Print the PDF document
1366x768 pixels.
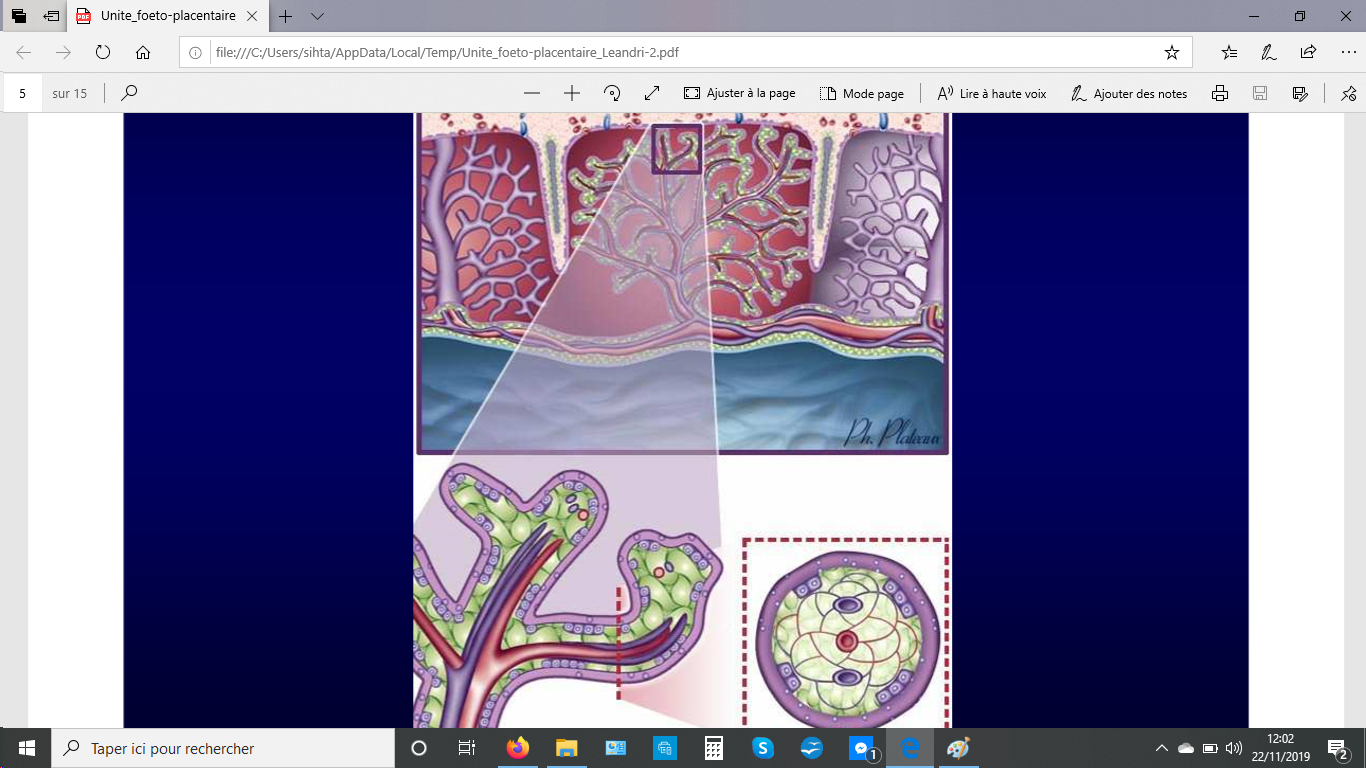coord(1220,93)
